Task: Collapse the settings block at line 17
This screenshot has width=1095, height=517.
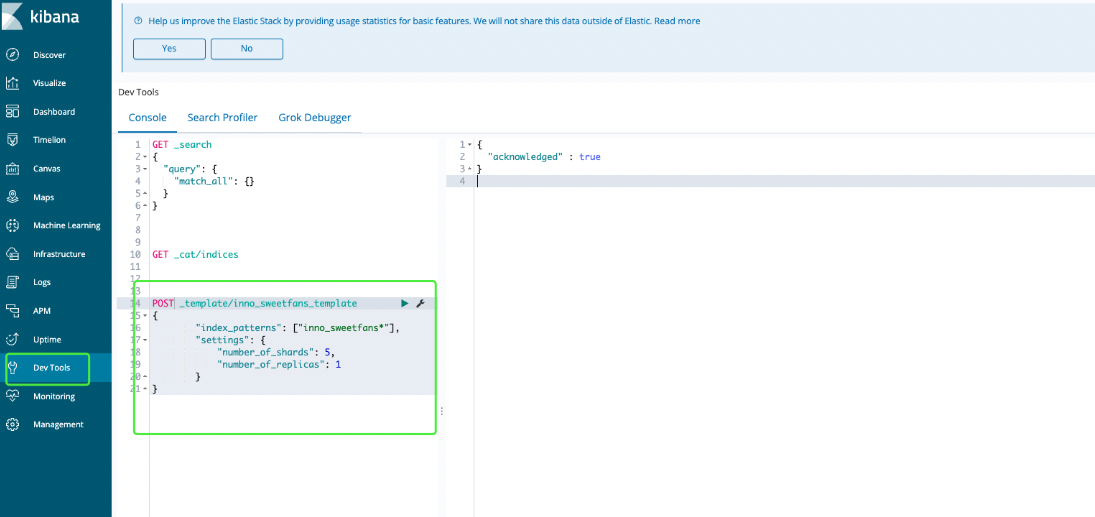Action: coord(146,340)
